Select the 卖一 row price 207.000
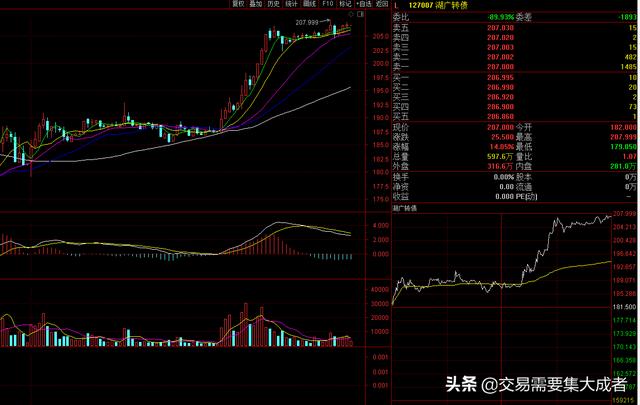Screen dimensions: 640x405 coord(500,67)
